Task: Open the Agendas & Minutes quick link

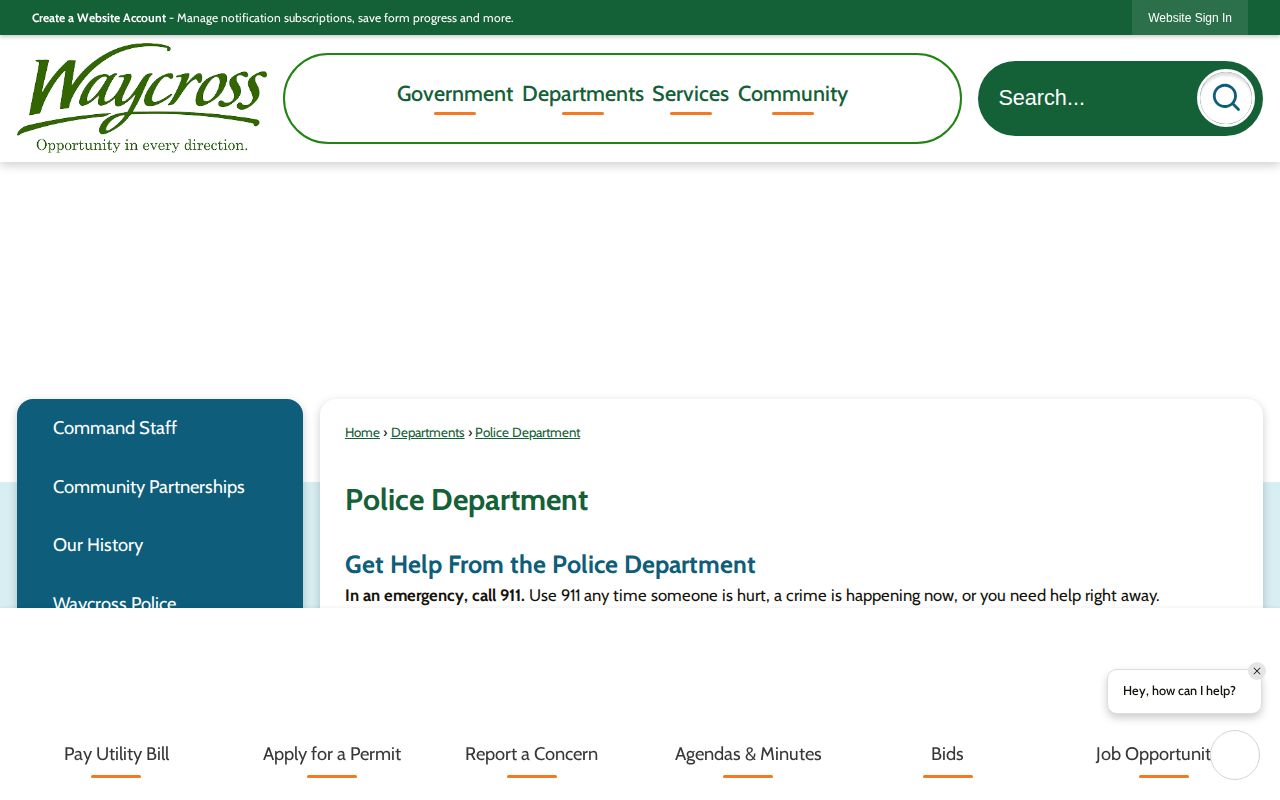Action: coord(748,755)
